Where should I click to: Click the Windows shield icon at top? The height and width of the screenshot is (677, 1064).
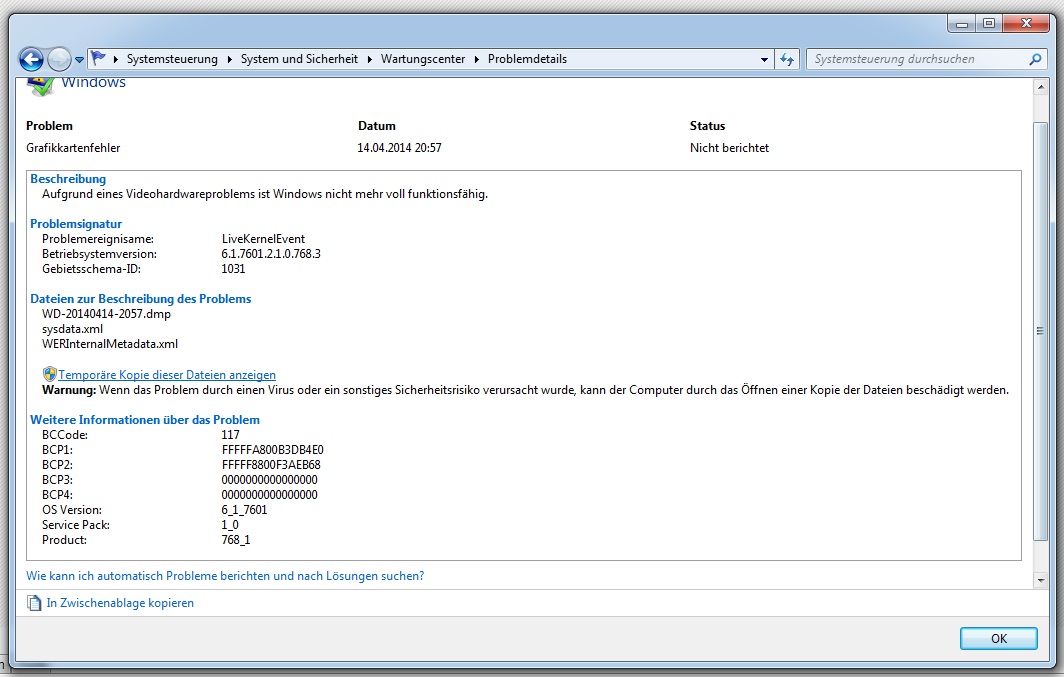click(41, 85)
